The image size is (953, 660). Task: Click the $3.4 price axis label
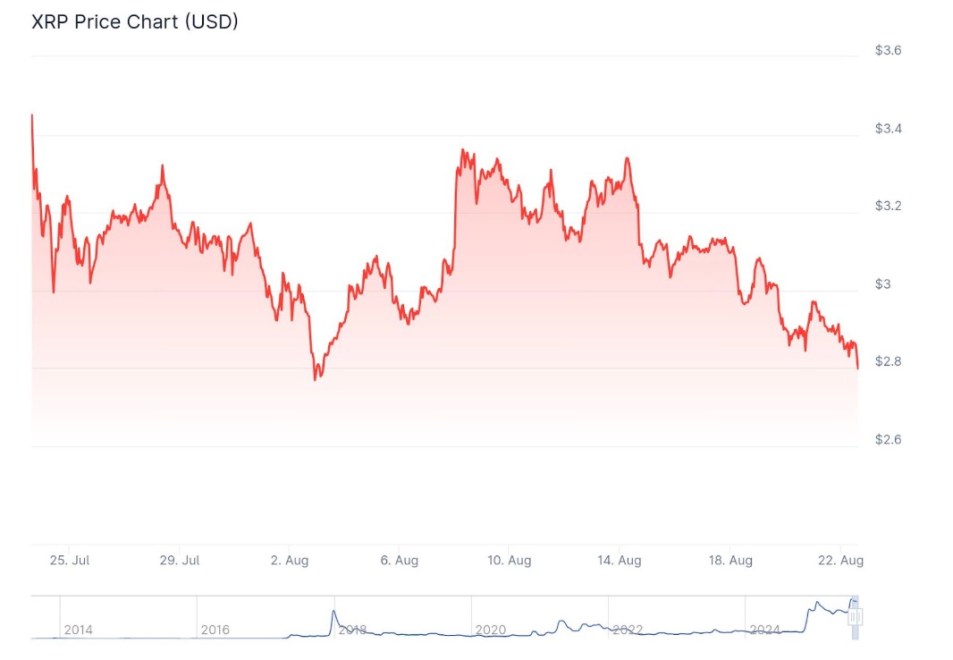[x=888, y=129]
